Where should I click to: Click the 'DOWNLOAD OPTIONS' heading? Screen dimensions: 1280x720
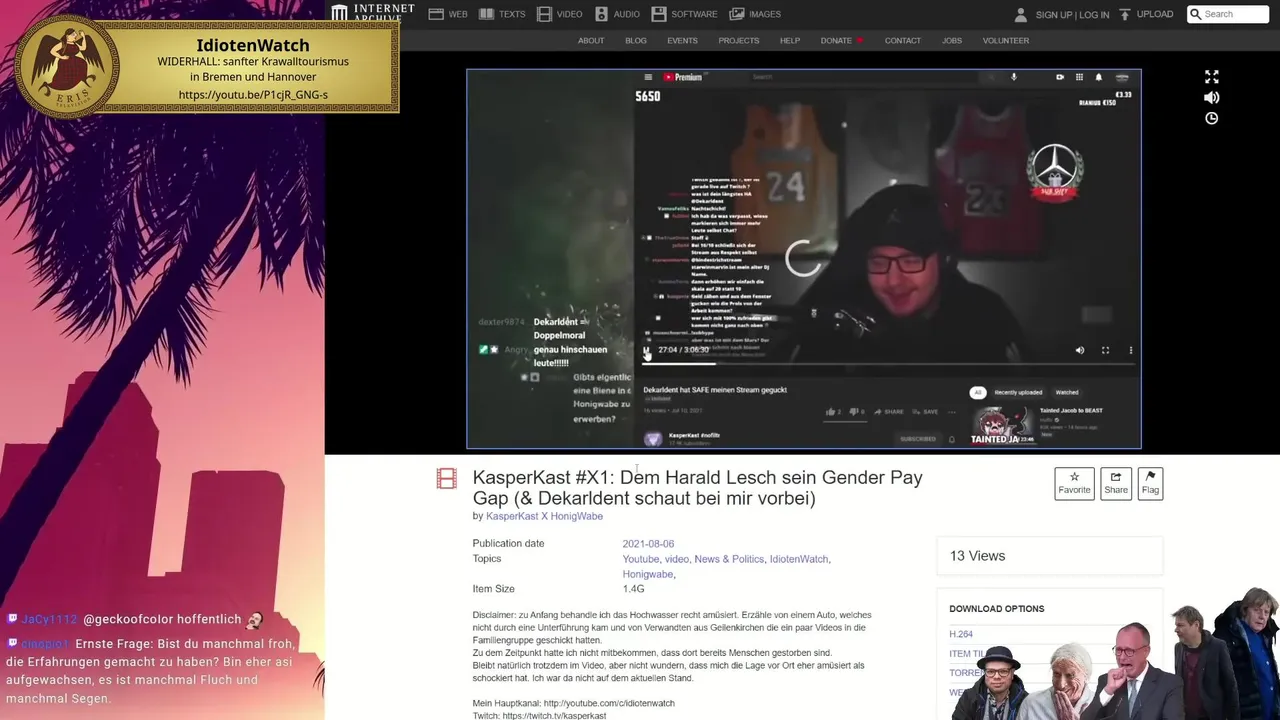997,609
